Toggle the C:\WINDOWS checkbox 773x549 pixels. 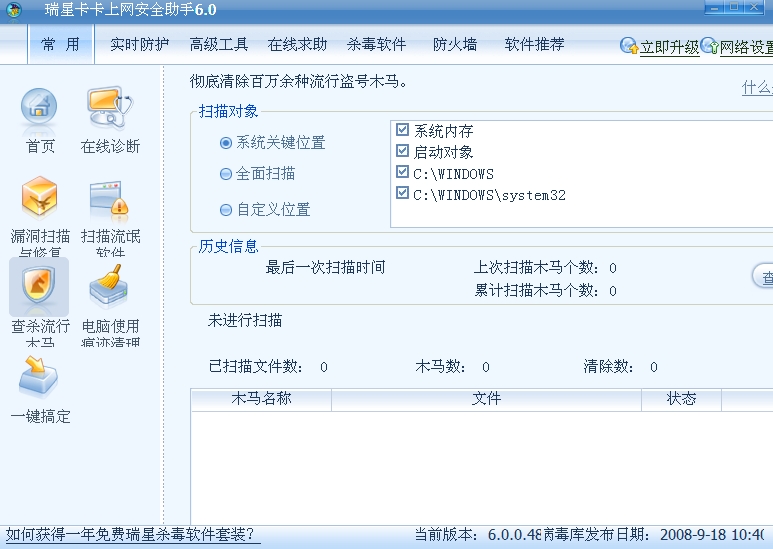[x=402, y=172]
